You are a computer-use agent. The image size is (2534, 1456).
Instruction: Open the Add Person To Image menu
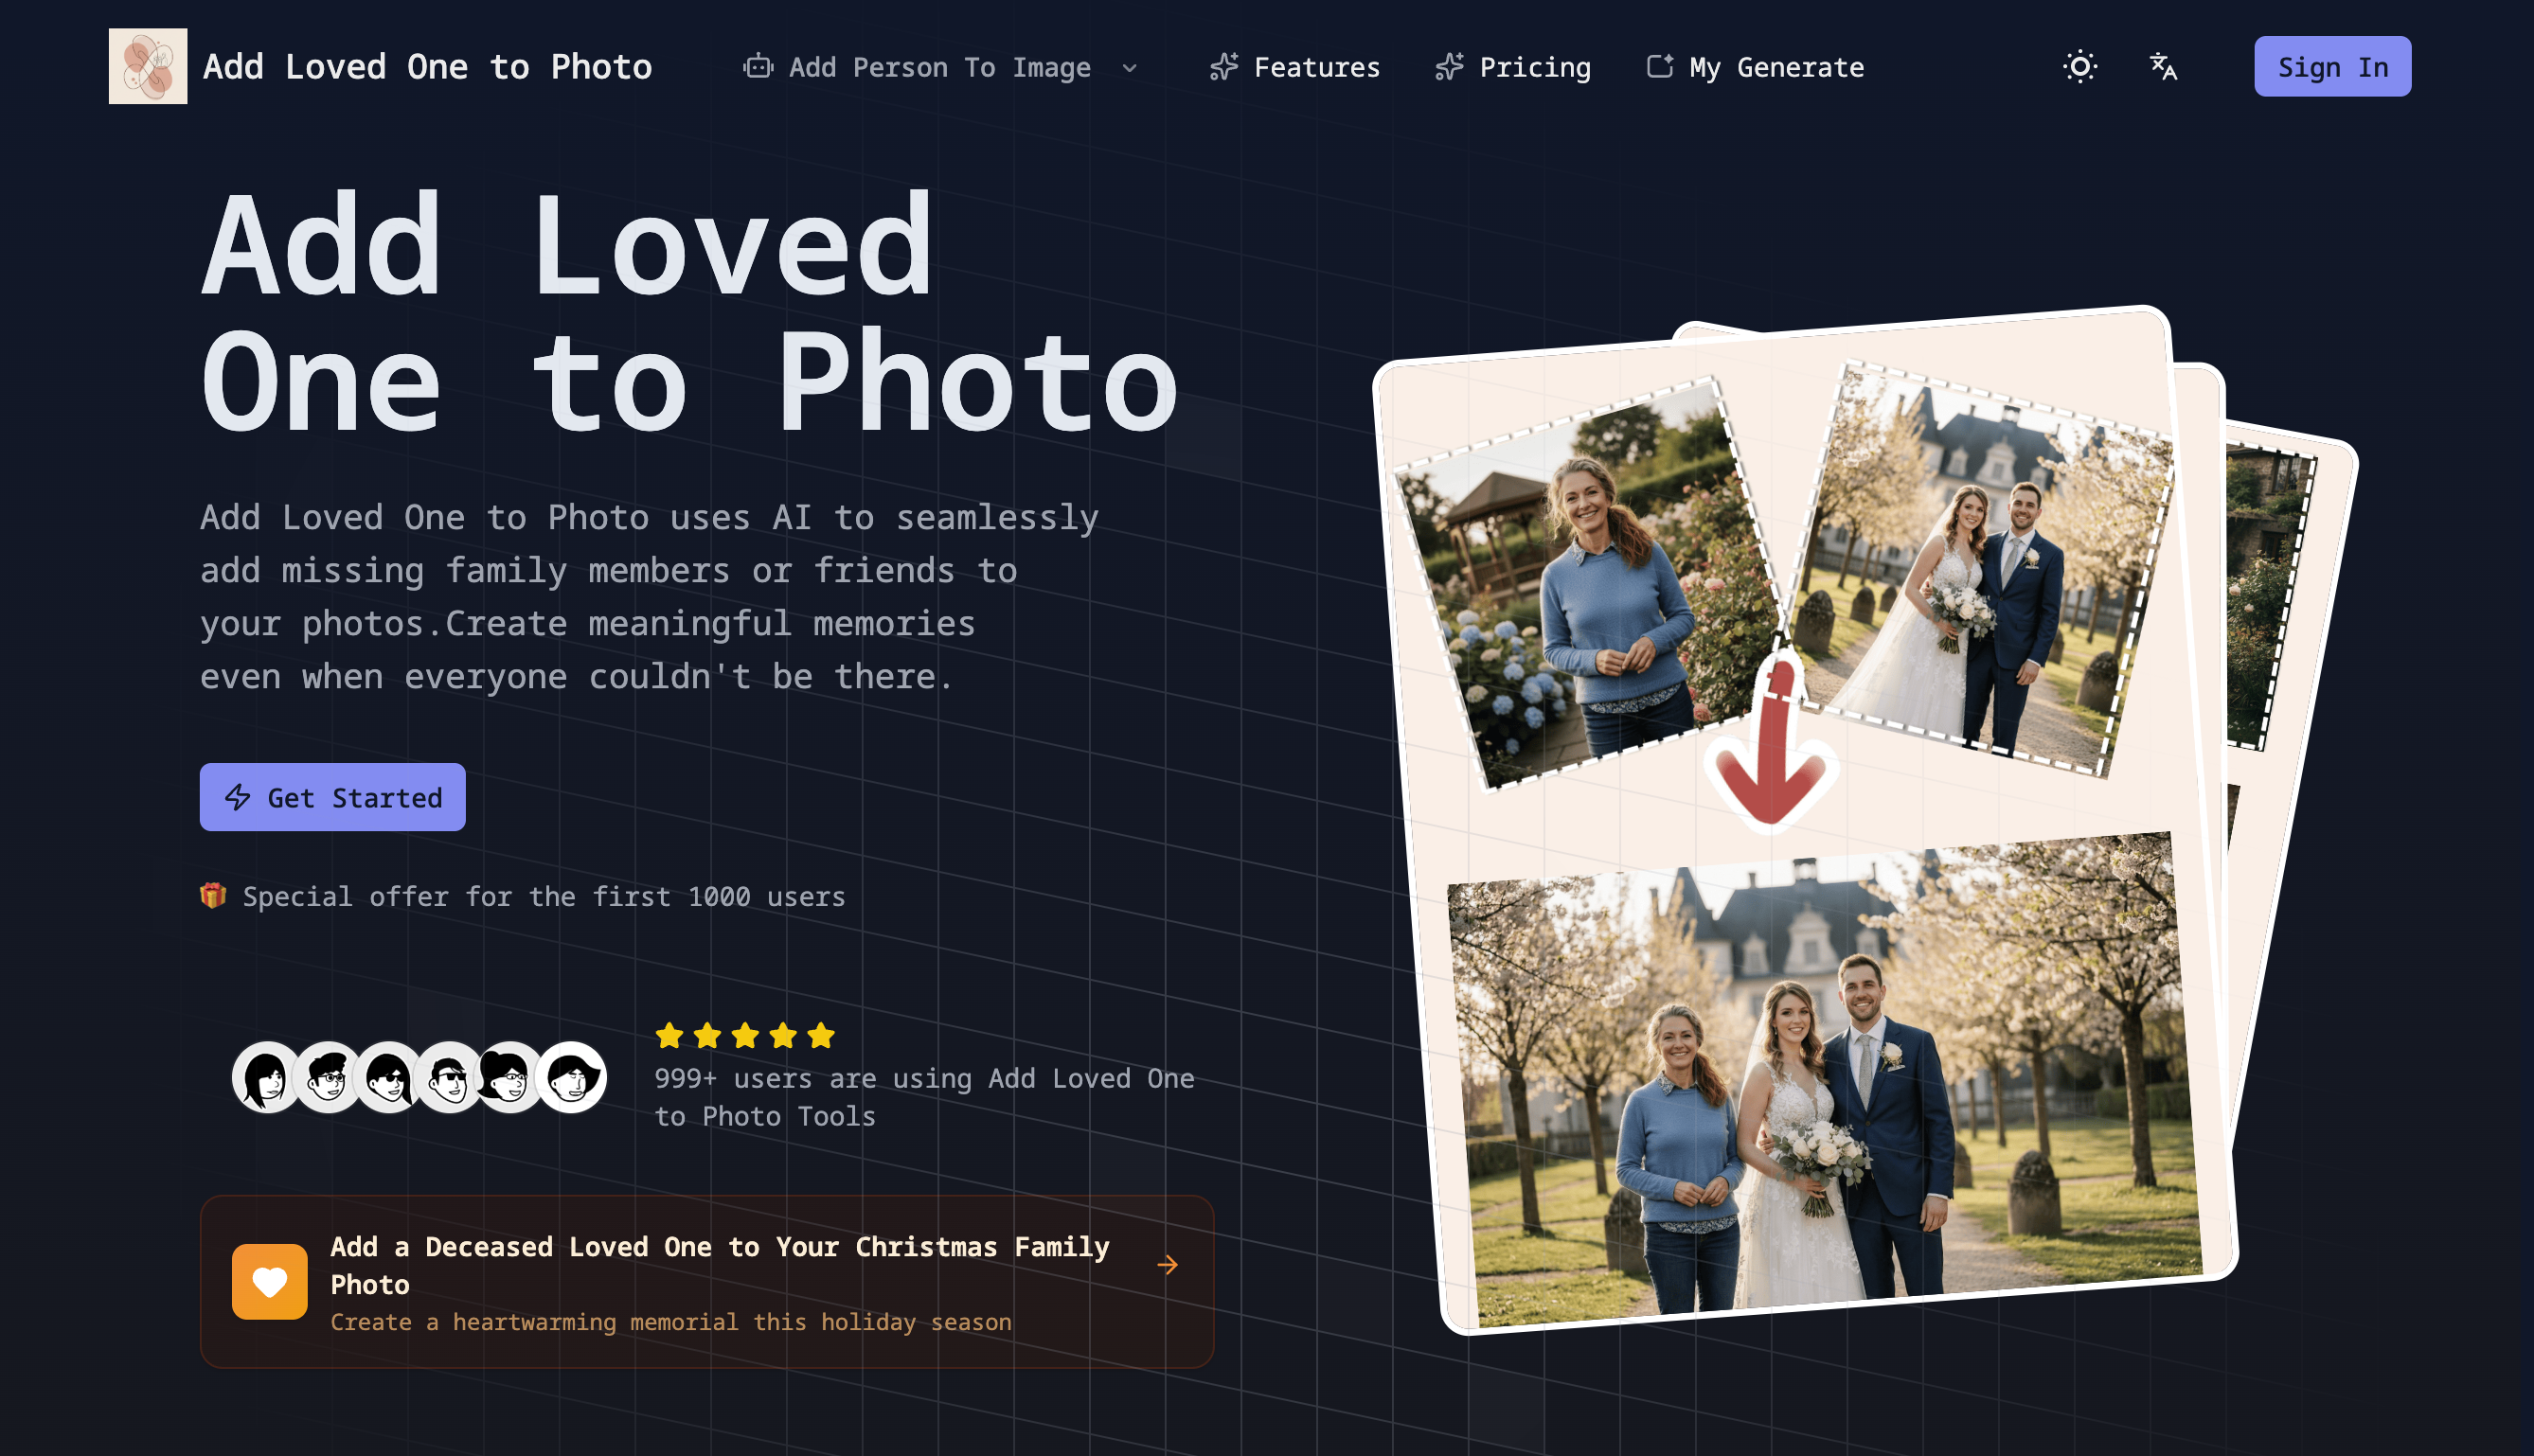938,67
